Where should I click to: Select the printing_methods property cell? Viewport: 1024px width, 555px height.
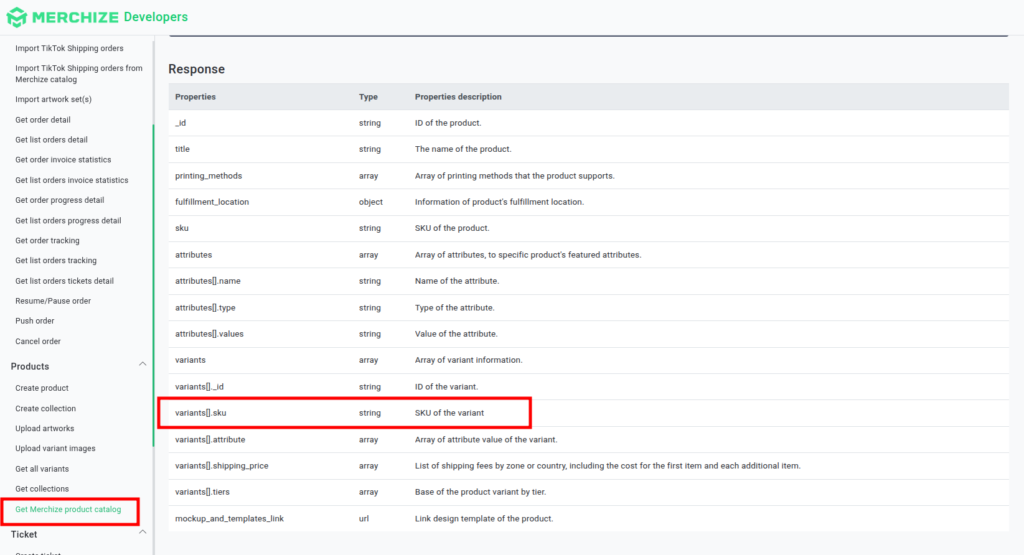[x=208, y=176]
